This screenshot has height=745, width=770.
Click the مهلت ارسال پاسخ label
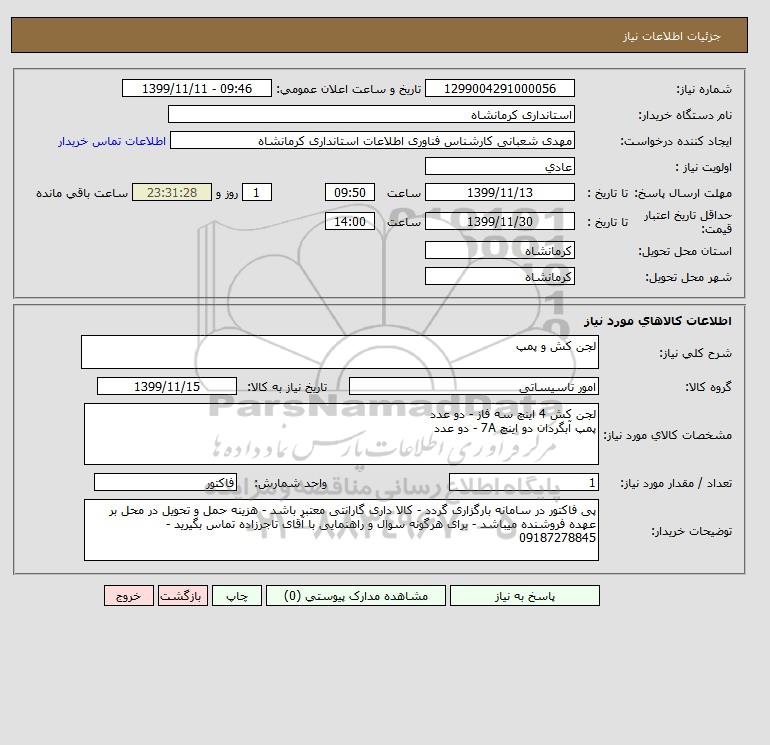pos(683,193)
